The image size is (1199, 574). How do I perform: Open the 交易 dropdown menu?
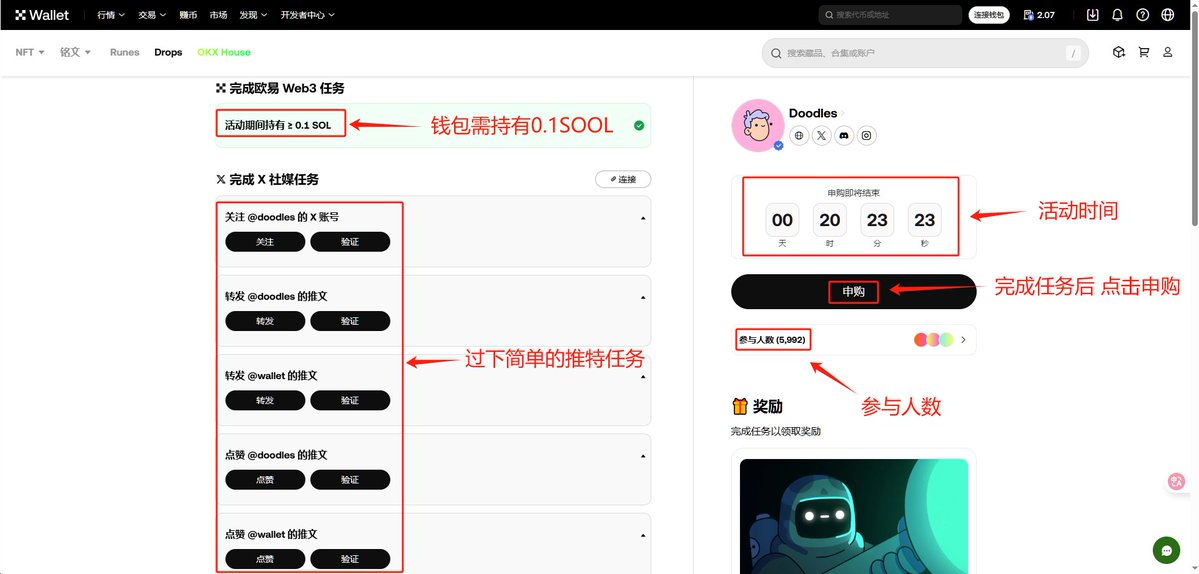152,15
